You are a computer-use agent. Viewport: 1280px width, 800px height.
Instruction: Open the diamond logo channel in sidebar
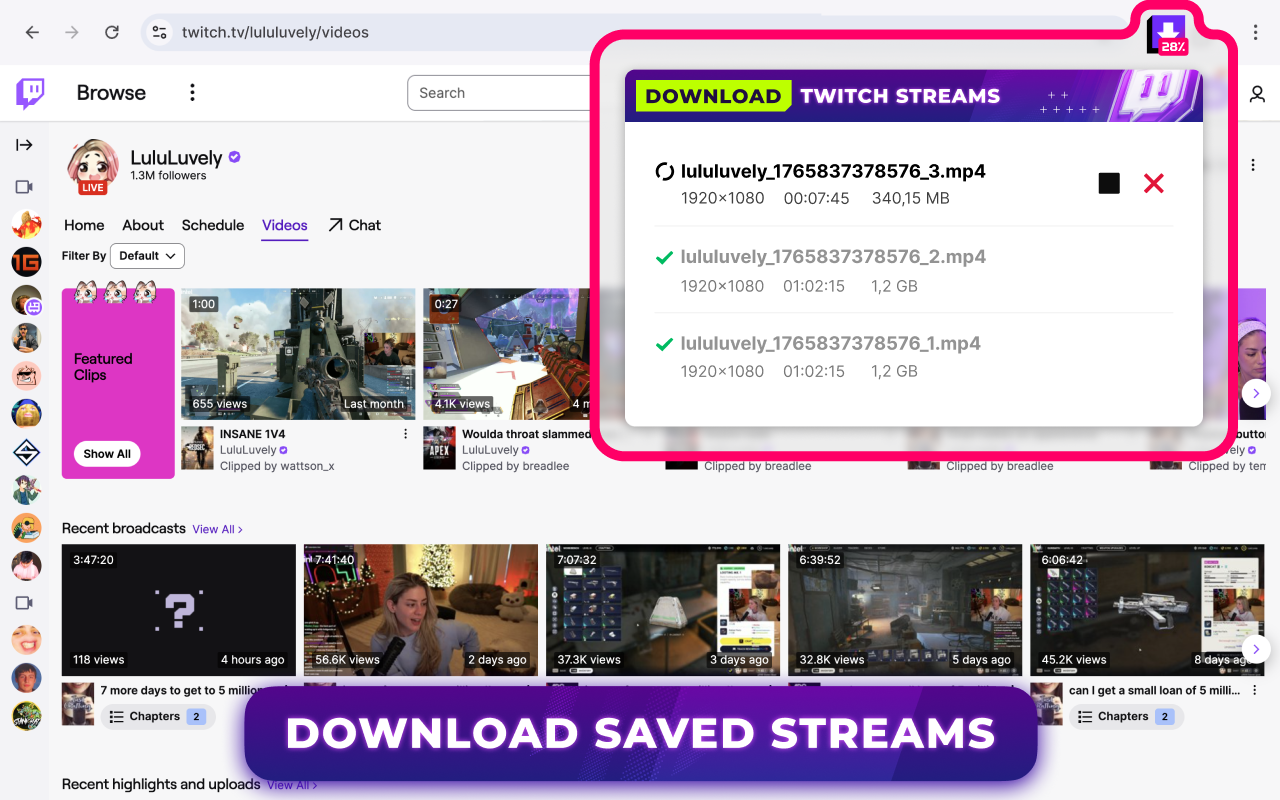tap(26, 453)
